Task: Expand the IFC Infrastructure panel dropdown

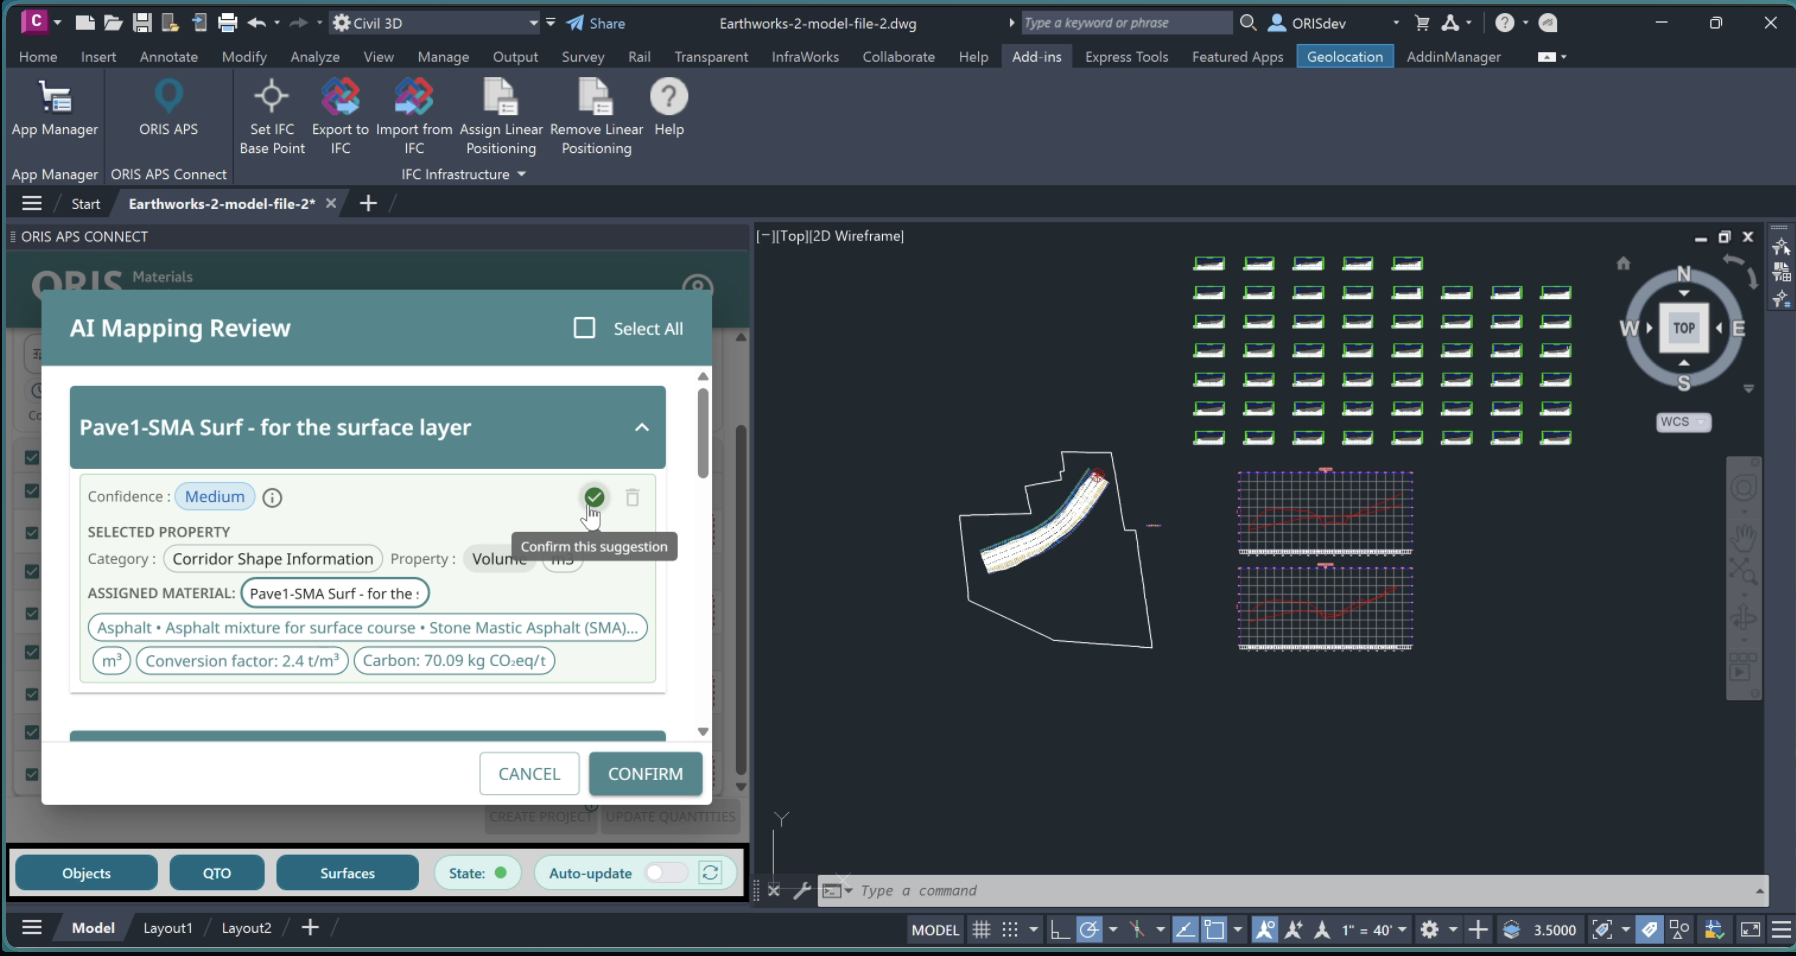Action: (521, 174)
